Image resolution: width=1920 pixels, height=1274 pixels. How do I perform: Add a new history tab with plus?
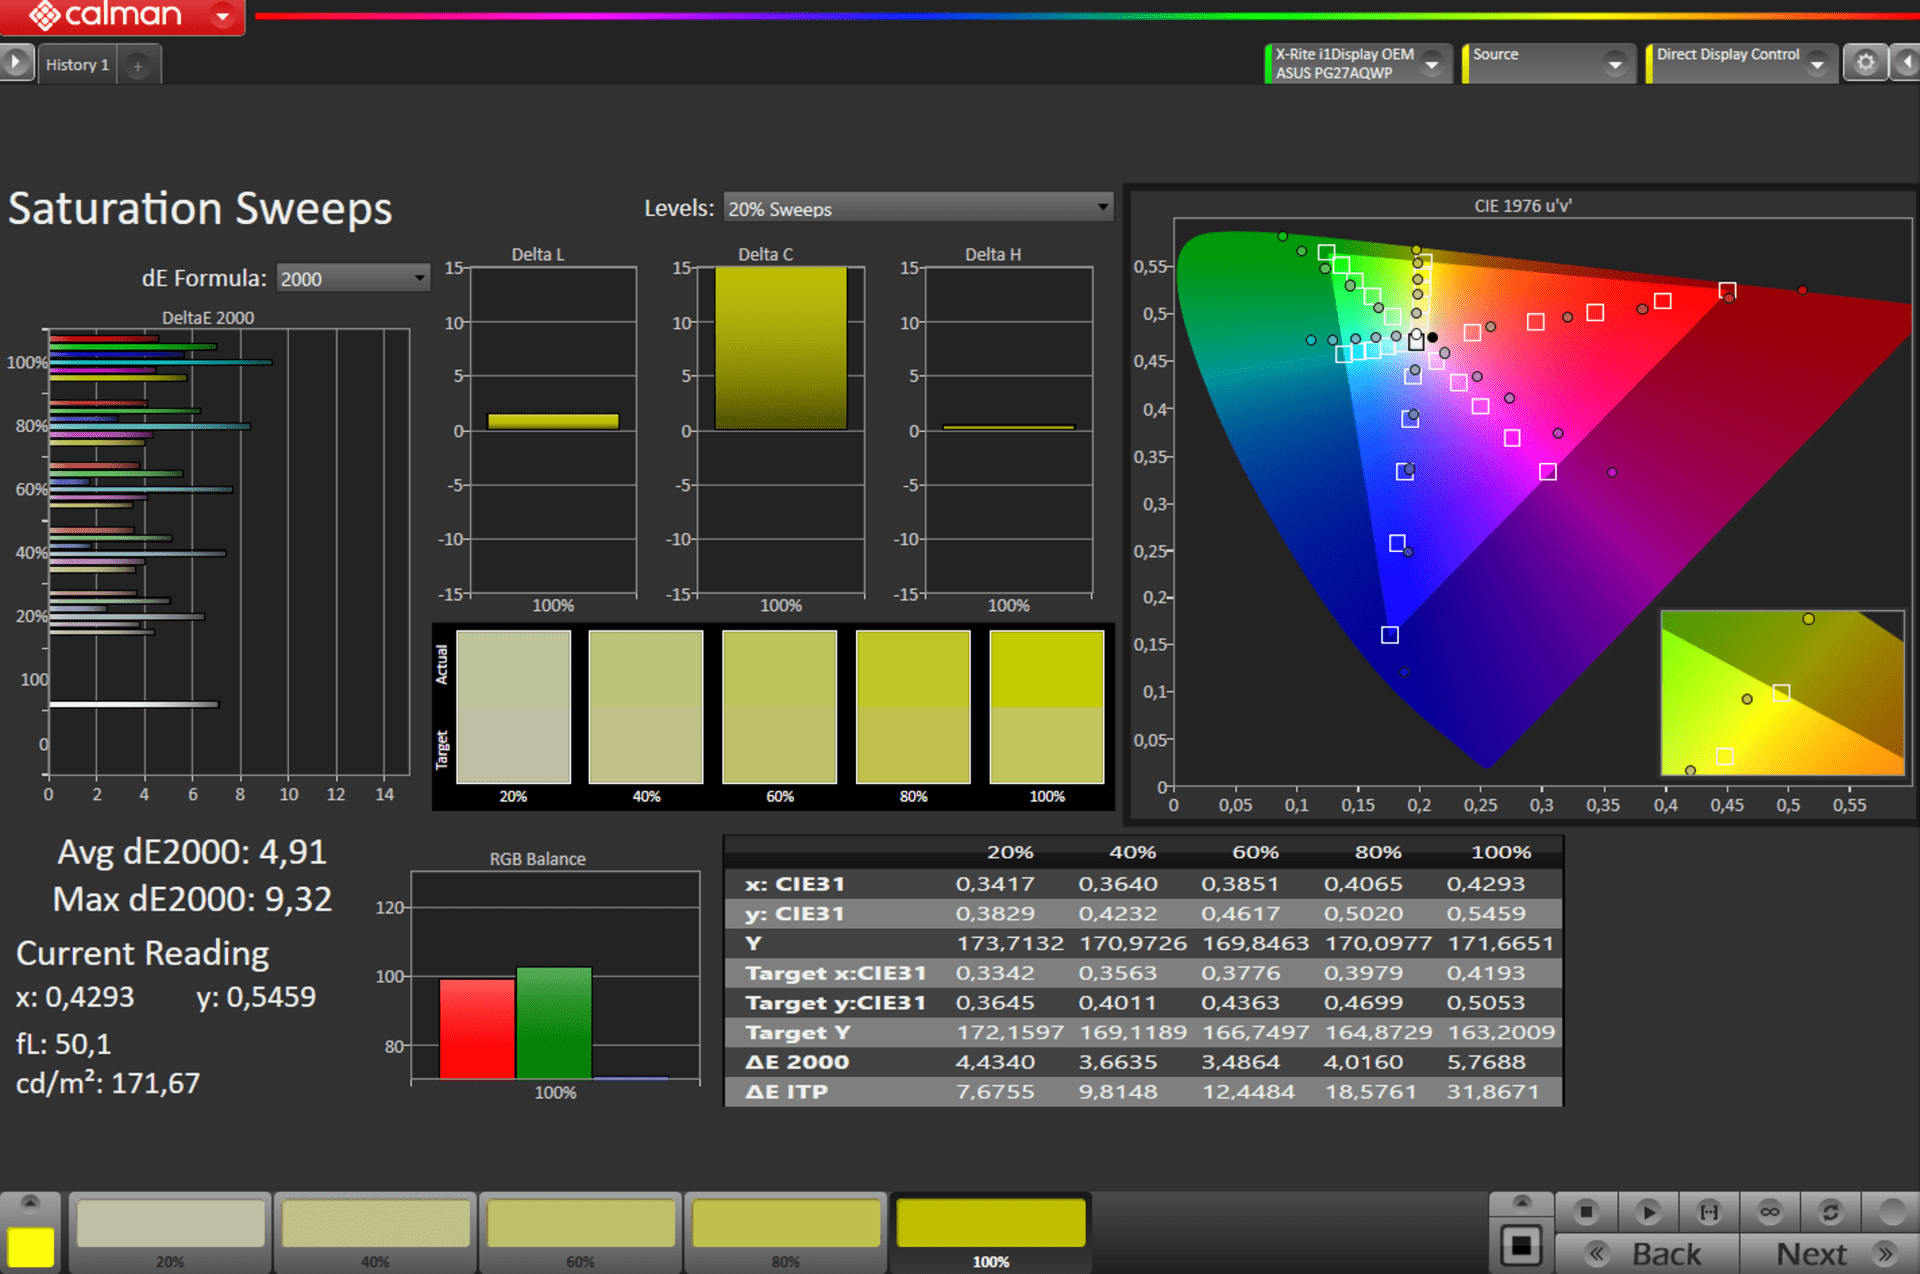[x=138, y=66]
